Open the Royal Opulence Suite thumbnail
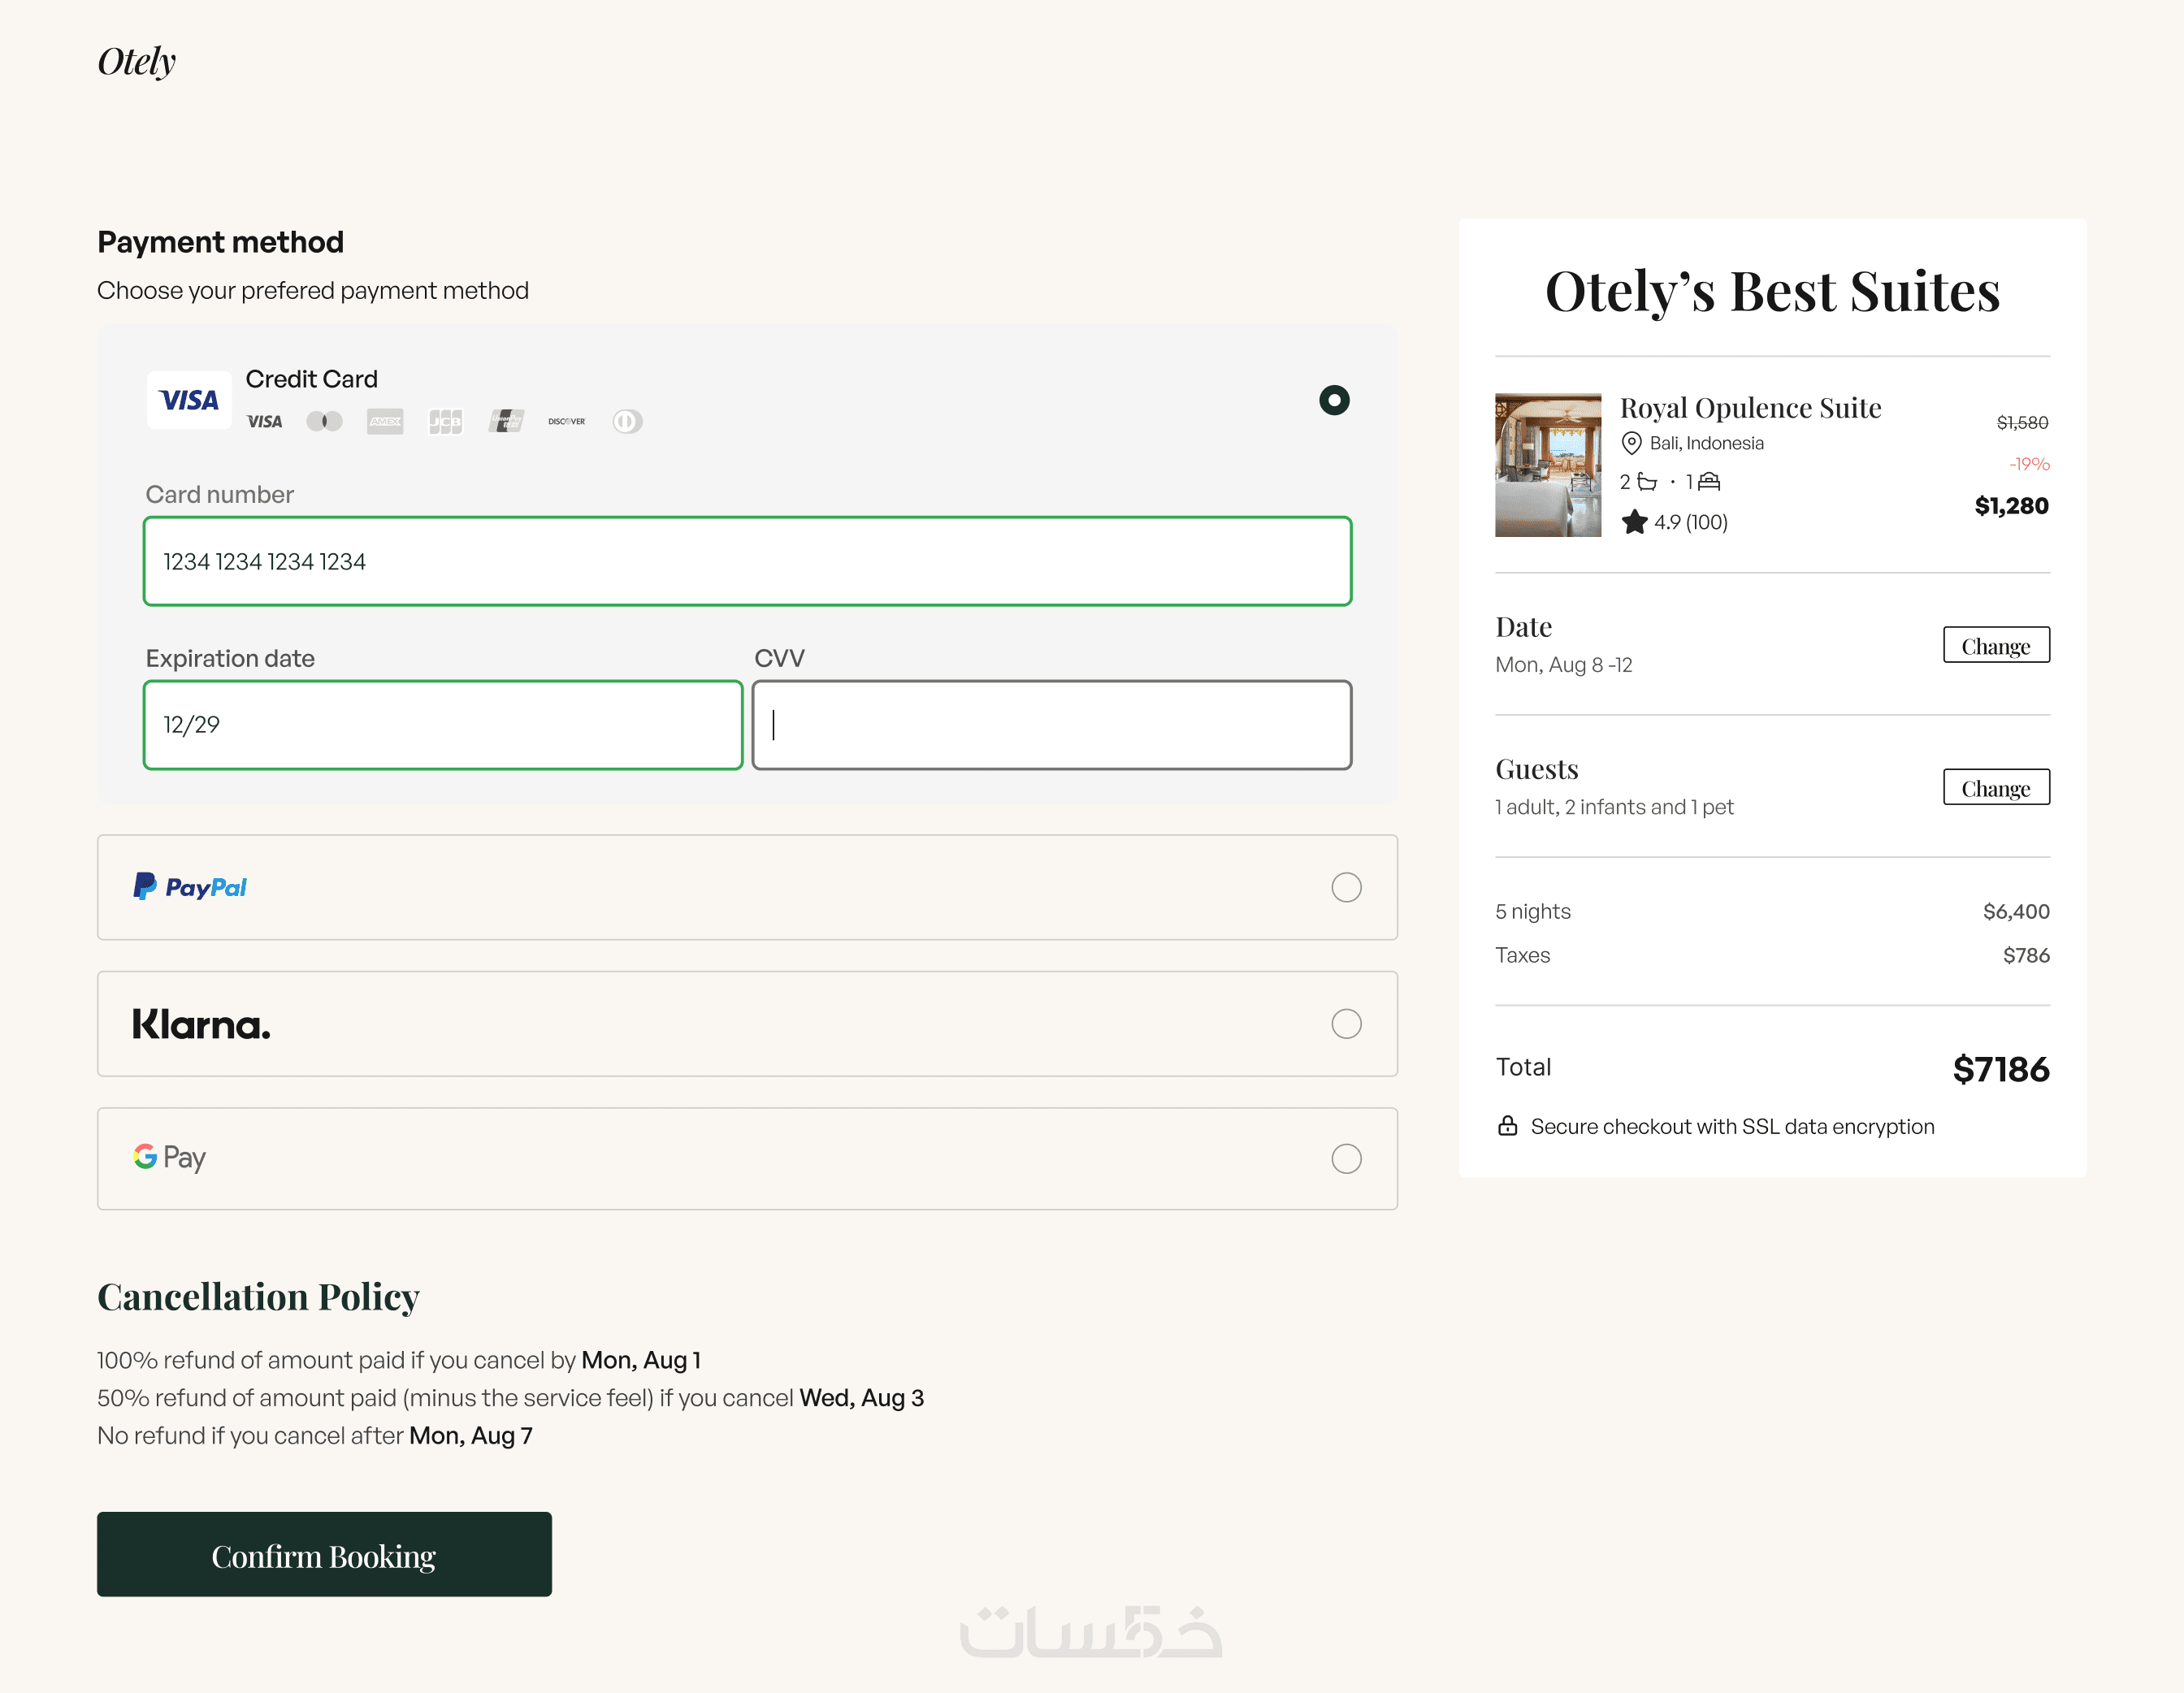This screenshot has height=1693, width=2184. point(1548,465)
